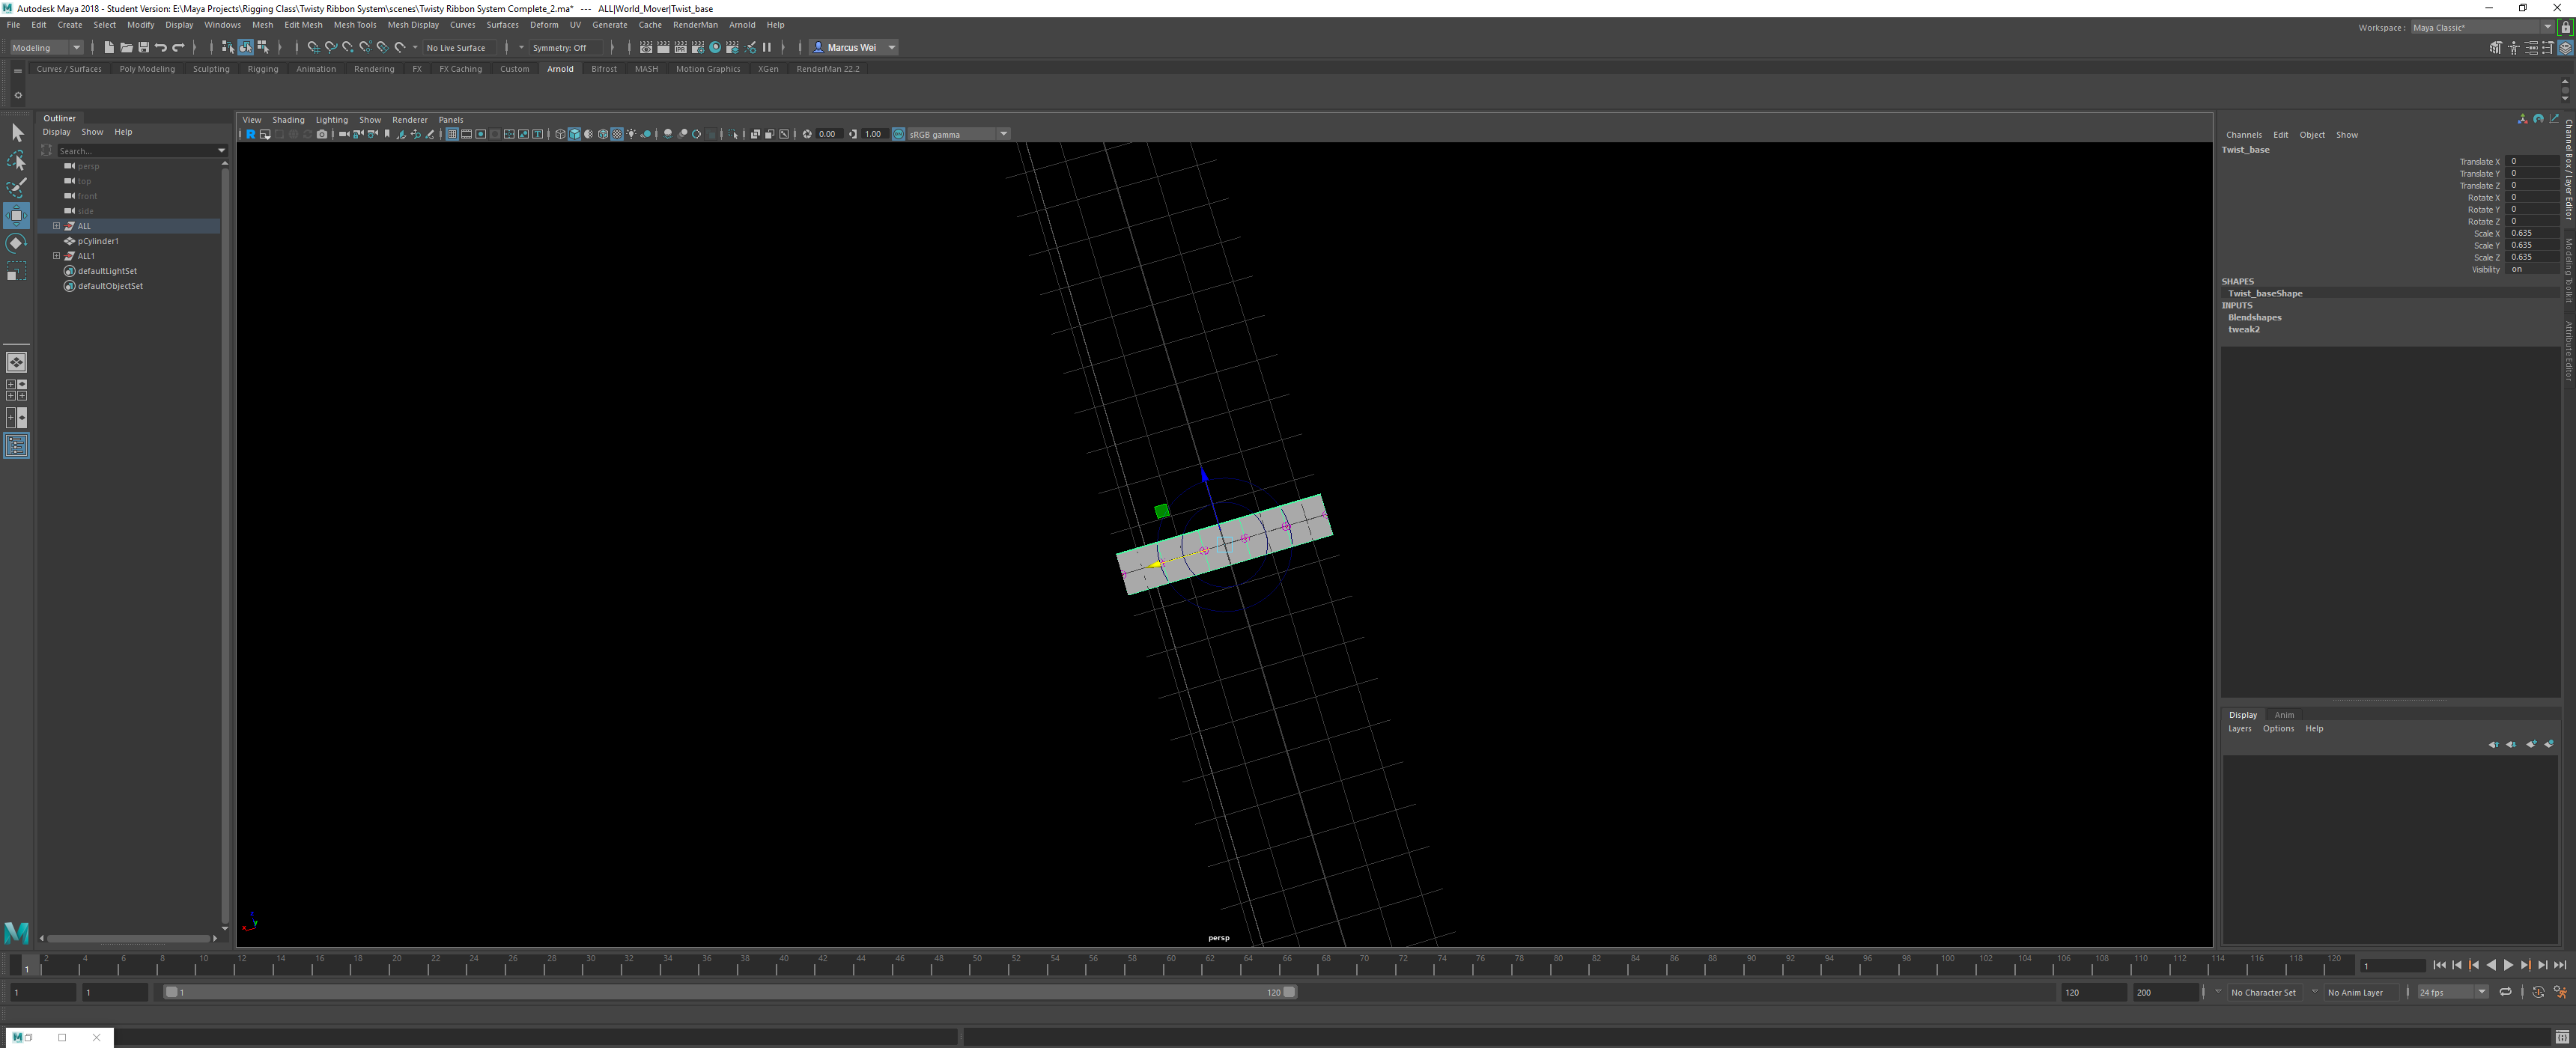Expand the ALL1 node in the Outliner

tap(57, 255)
